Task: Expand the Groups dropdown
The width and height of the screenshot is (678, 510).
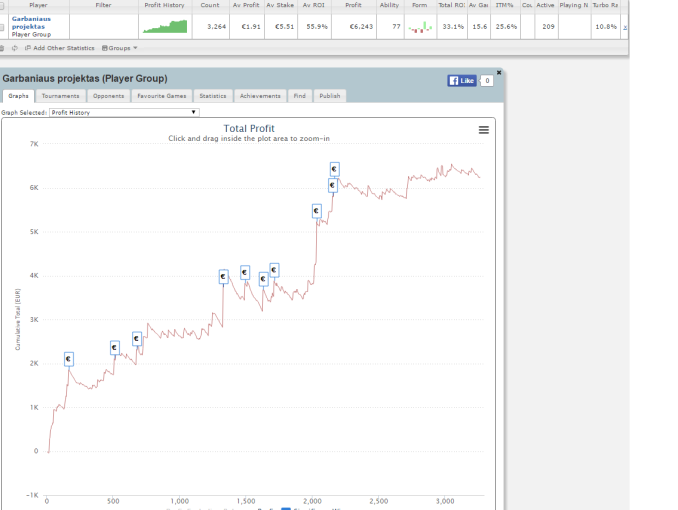Action: [120, 48]
